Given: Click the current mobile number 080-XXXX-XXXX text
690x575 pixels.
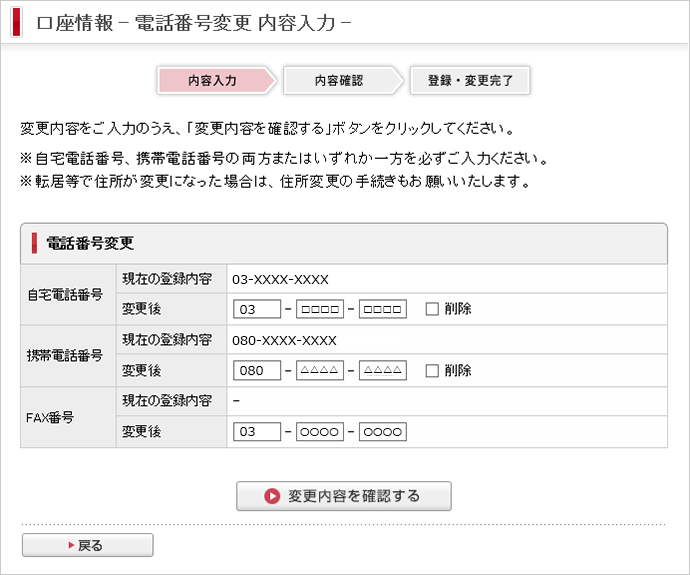Looking at the screenshot, I should [284, 340].
